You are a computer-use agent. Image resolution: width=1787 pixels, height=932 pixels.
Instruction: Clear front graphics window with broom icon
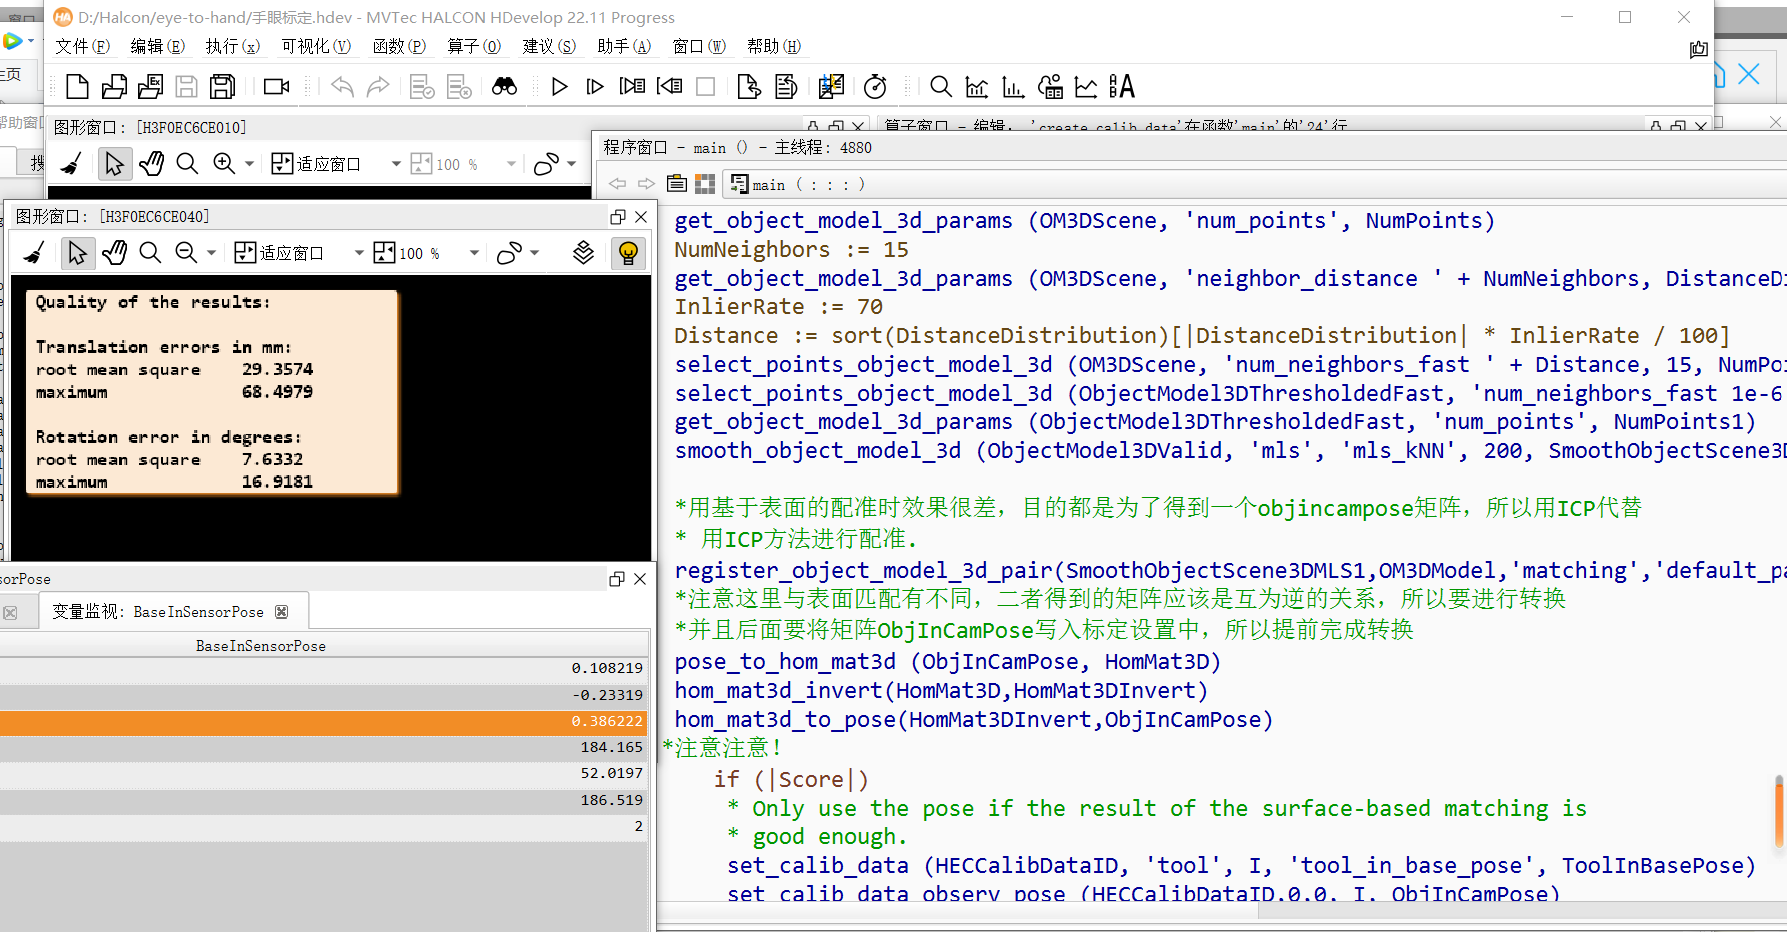34,253
